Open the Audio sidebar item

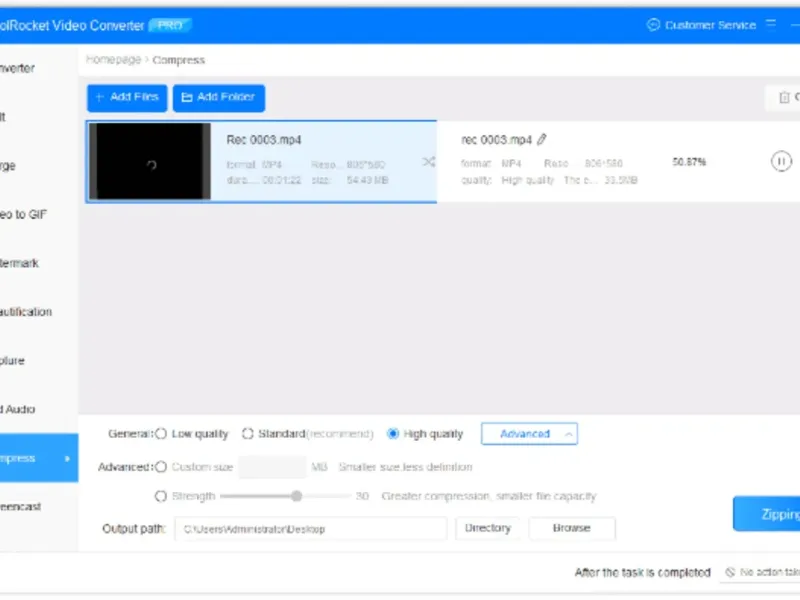click(38, 409)
